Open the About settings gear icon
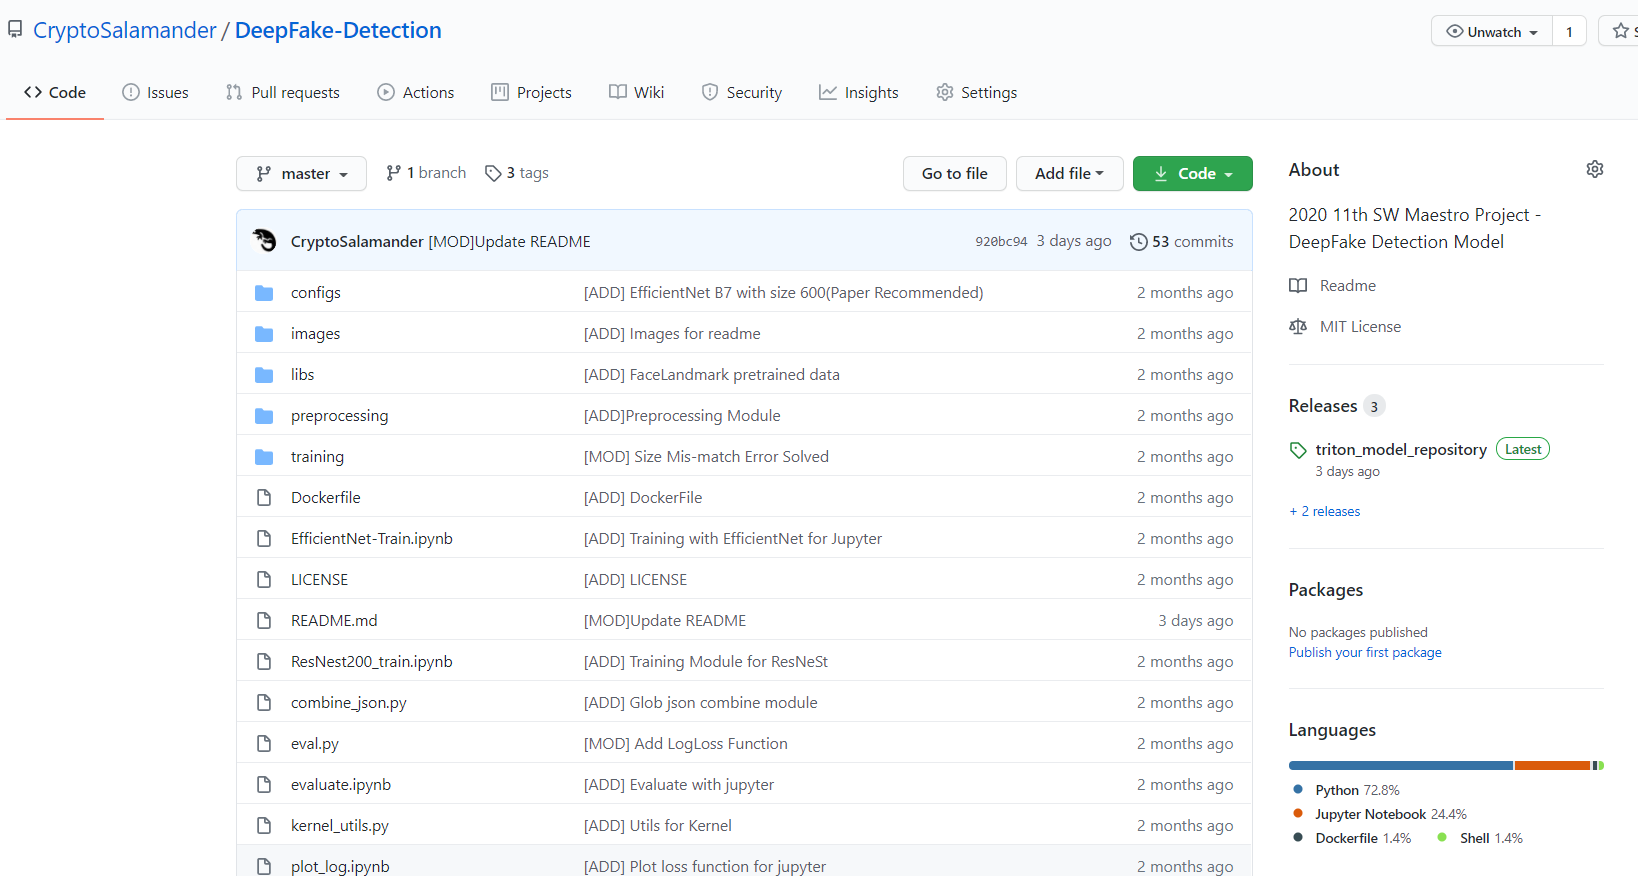1638x876 pixels. tap(1595, 169)
